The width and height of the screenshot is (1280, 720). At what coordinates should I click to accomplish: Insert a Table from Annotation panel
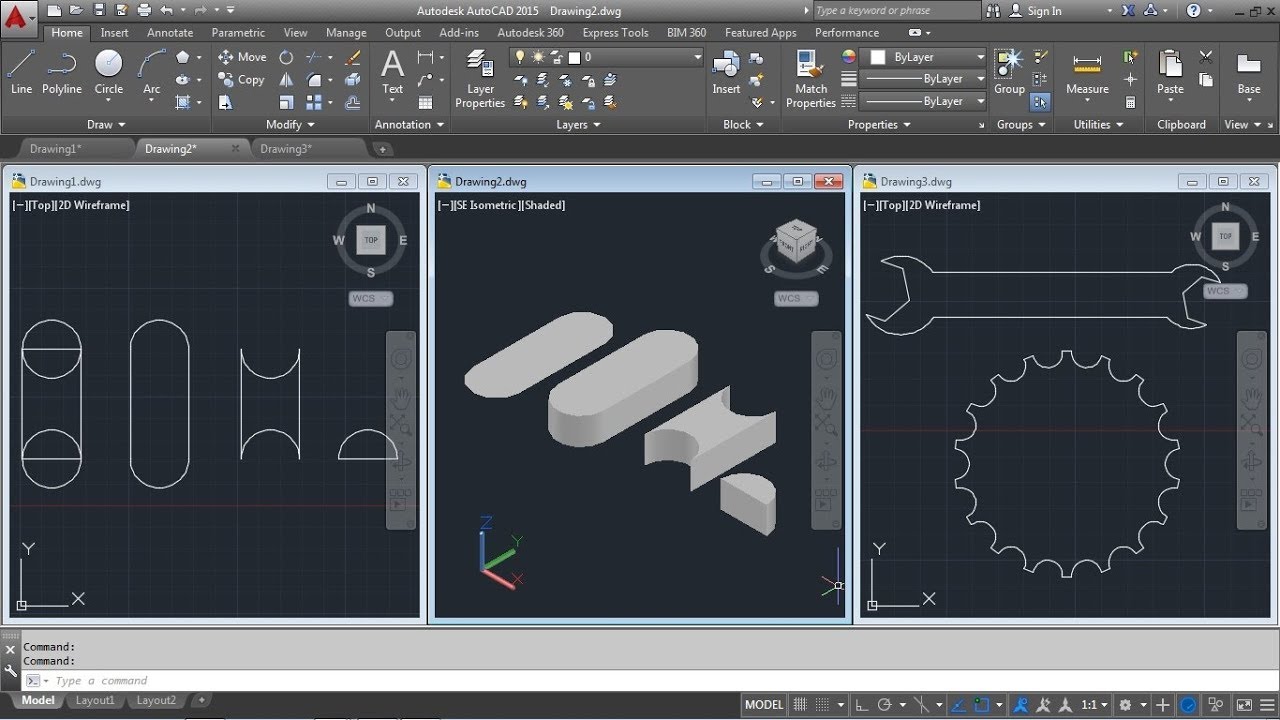pos(425,102)
